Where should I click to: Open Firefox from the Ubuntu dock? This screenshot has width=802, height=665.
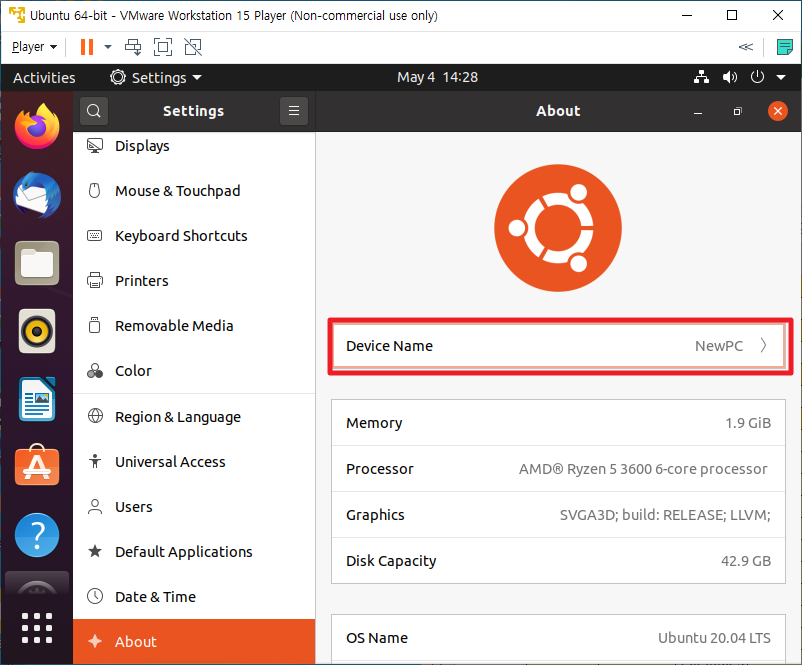37,126
